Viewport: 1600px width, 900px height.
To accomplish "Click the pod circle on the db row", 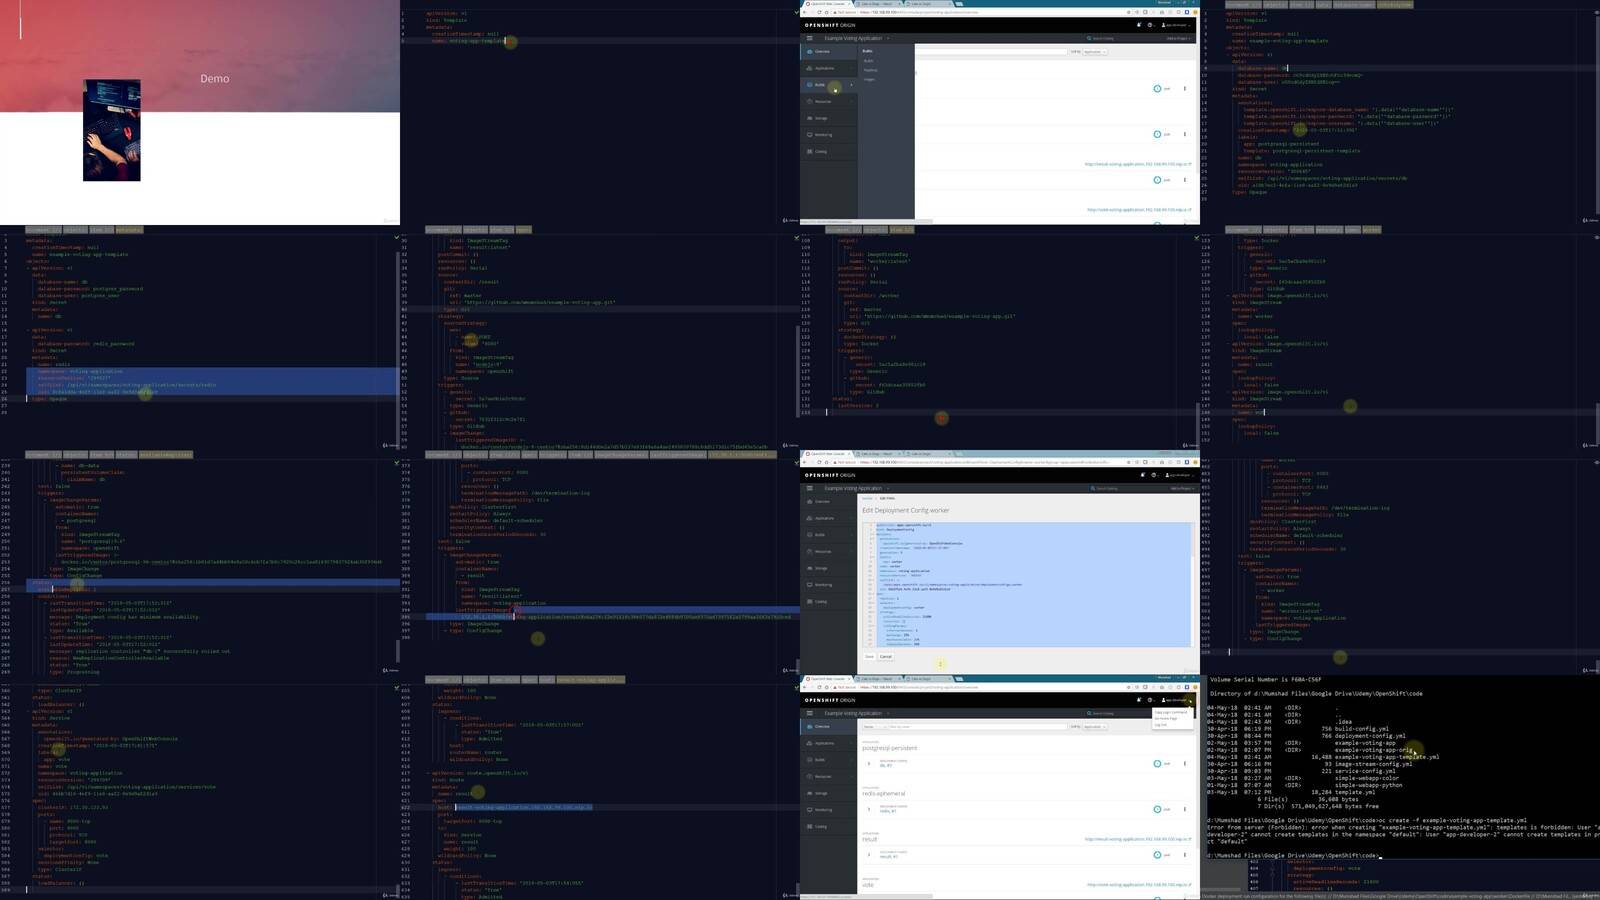I will (x=1157, y=764).
